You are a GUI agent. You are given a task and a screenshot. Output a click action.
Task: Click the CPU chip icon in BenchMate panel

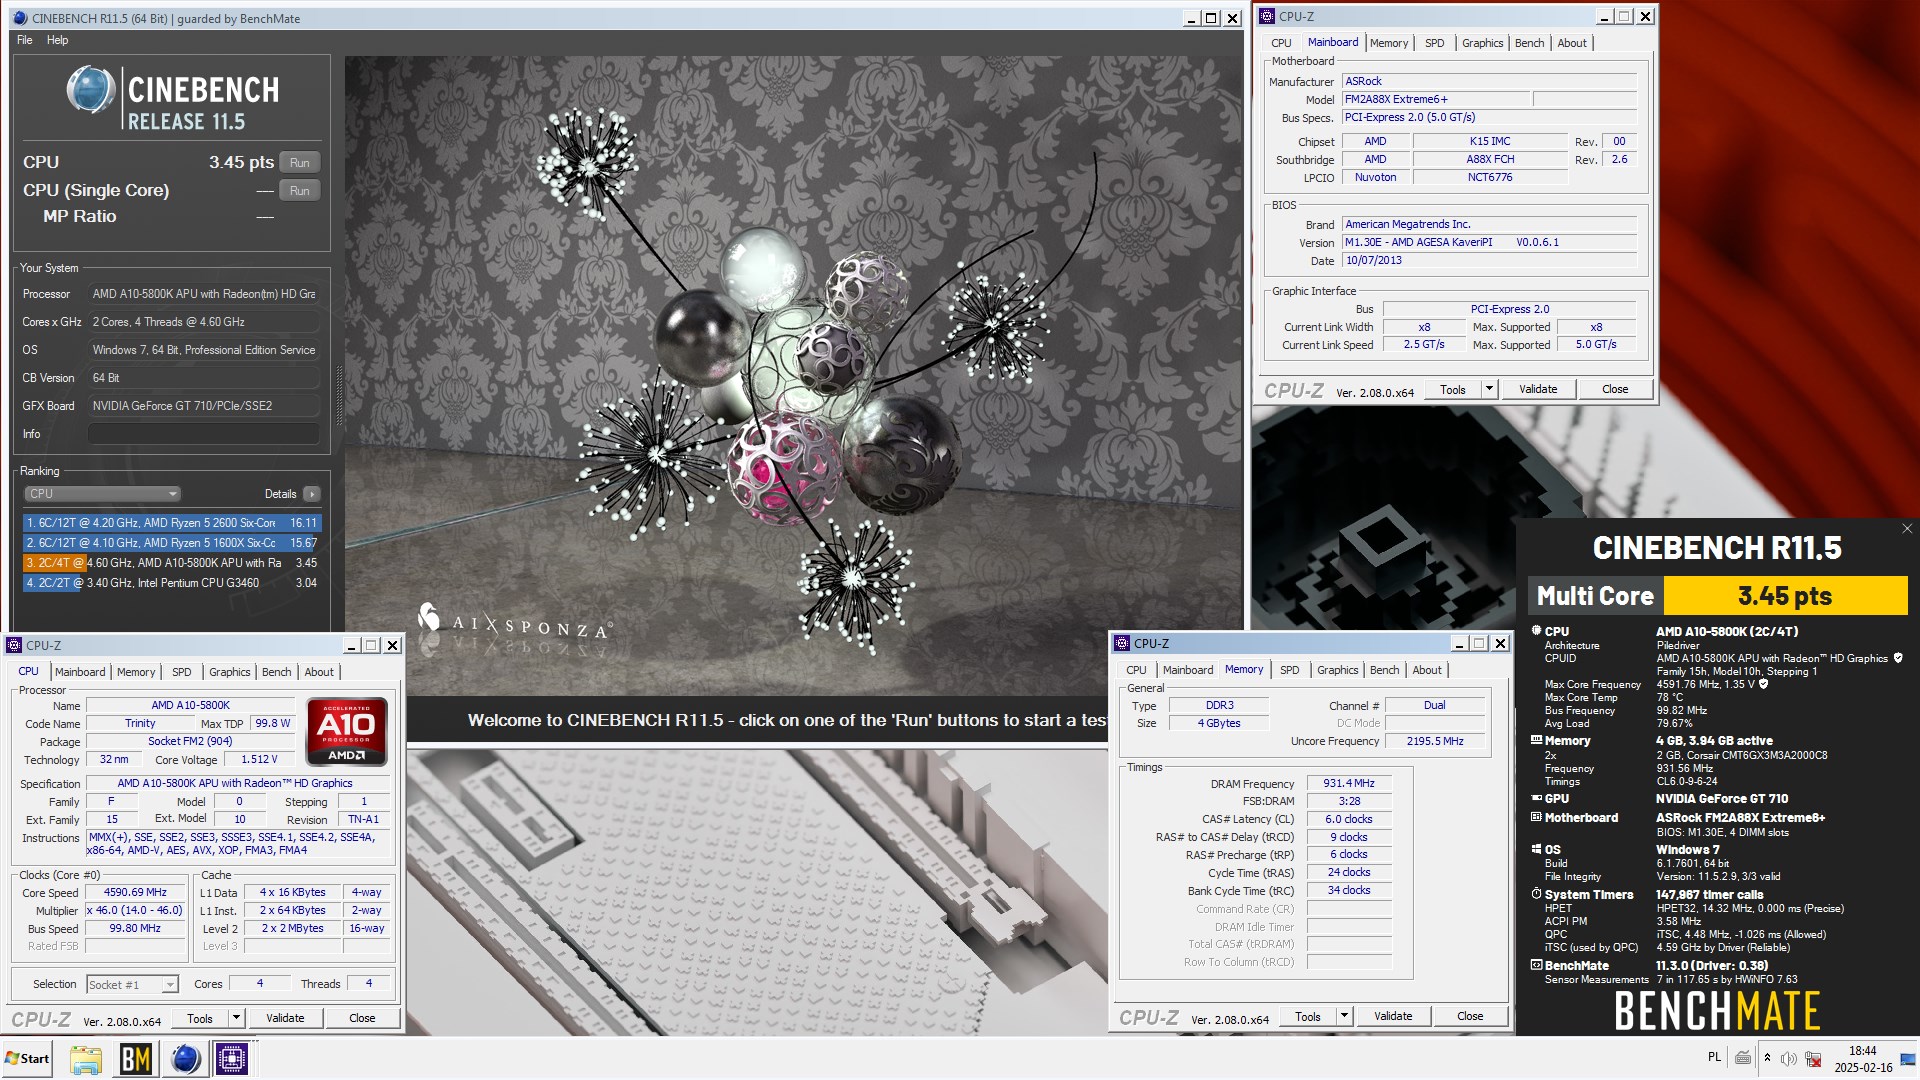1536,631
